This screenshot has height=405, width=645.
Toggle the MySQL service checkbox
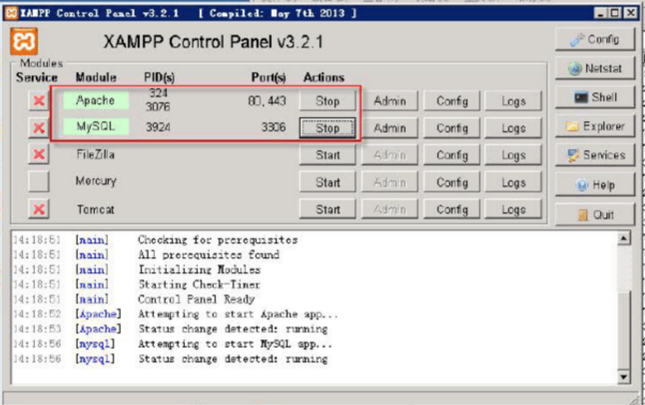point(39,128)
